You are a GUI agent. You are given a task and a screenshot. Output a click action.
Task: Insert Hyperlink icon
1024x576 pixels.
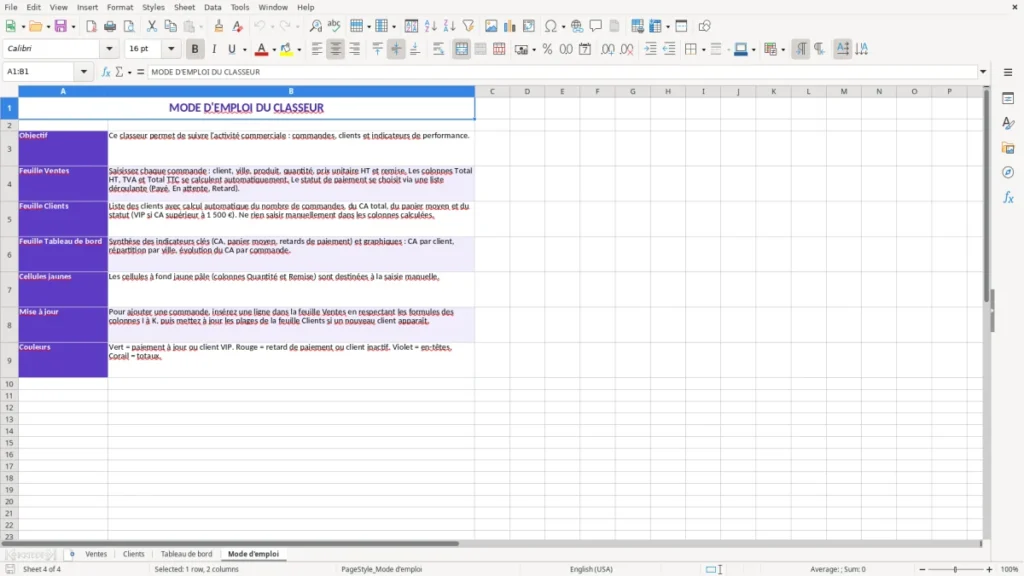tap(577, 26)
